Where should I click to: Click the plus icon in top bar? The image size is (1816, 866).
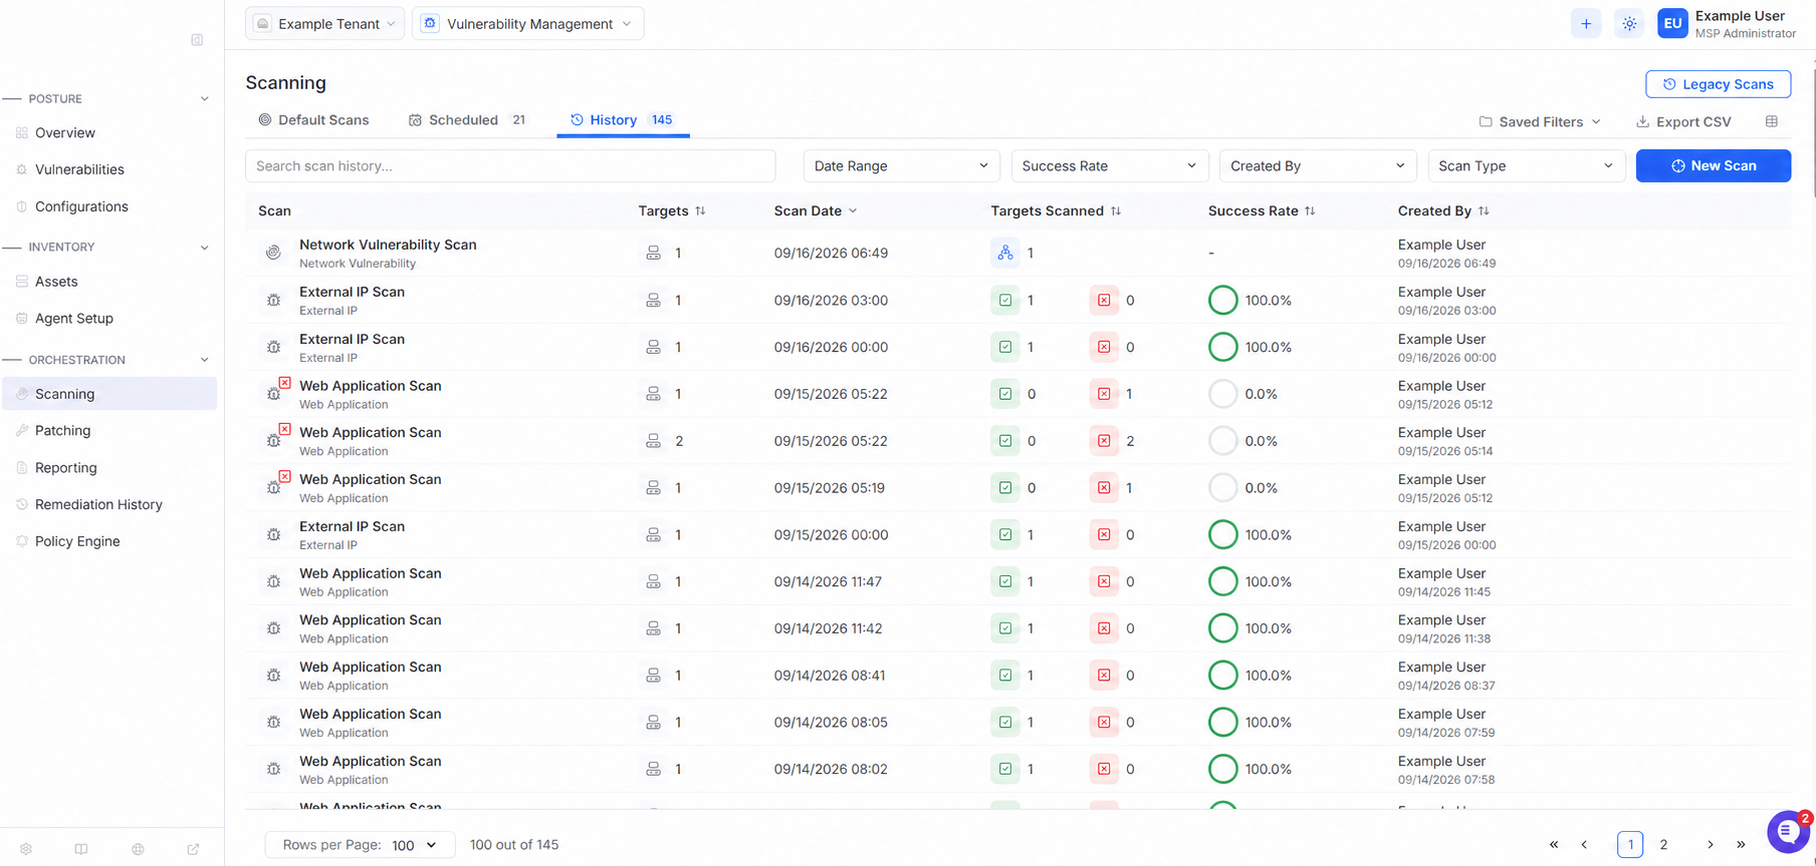coord(1586,24)
